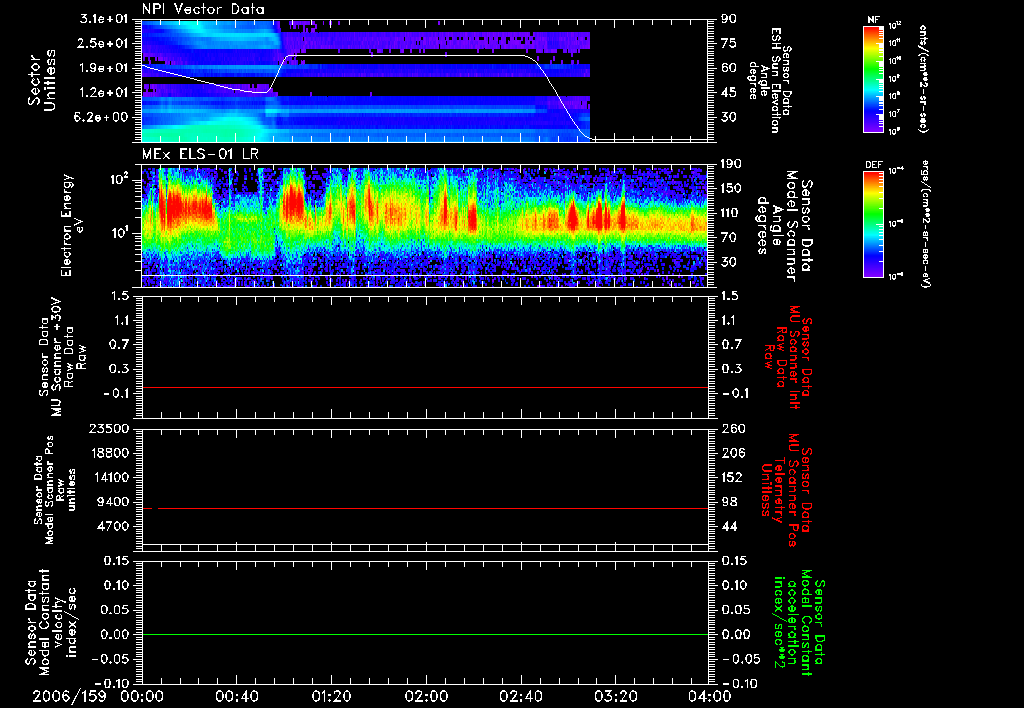This screenshot has width=1024, height=708.
Task: Click the "2.5e+01" sector tick value
Action: tap(104, 43)
